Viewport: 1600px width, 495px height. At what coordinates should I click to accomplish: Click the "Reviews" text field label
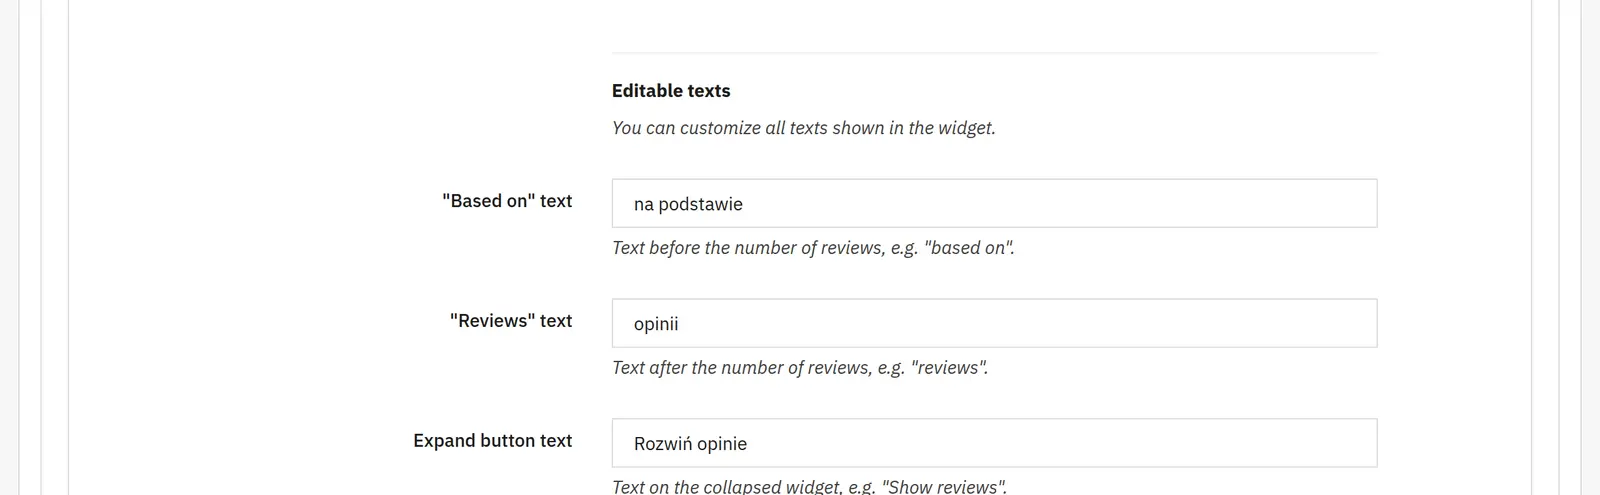click(x=511, y=321)
